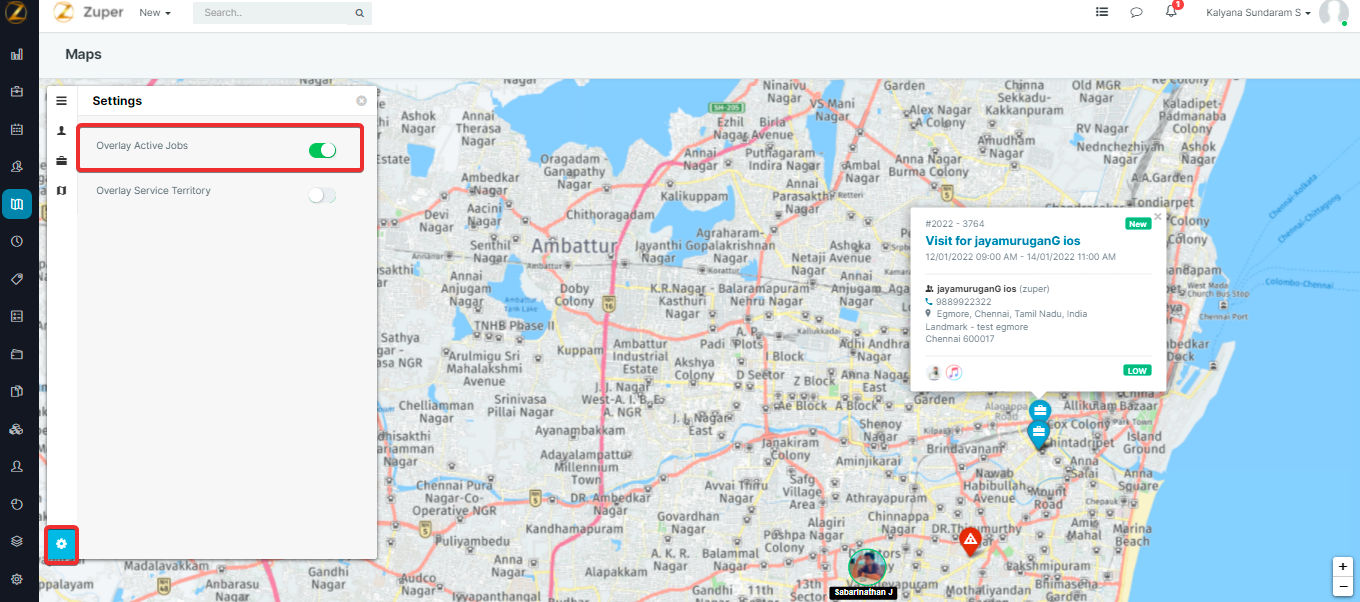
Task: Close the Settings panel
Action: tap(361, 101)
